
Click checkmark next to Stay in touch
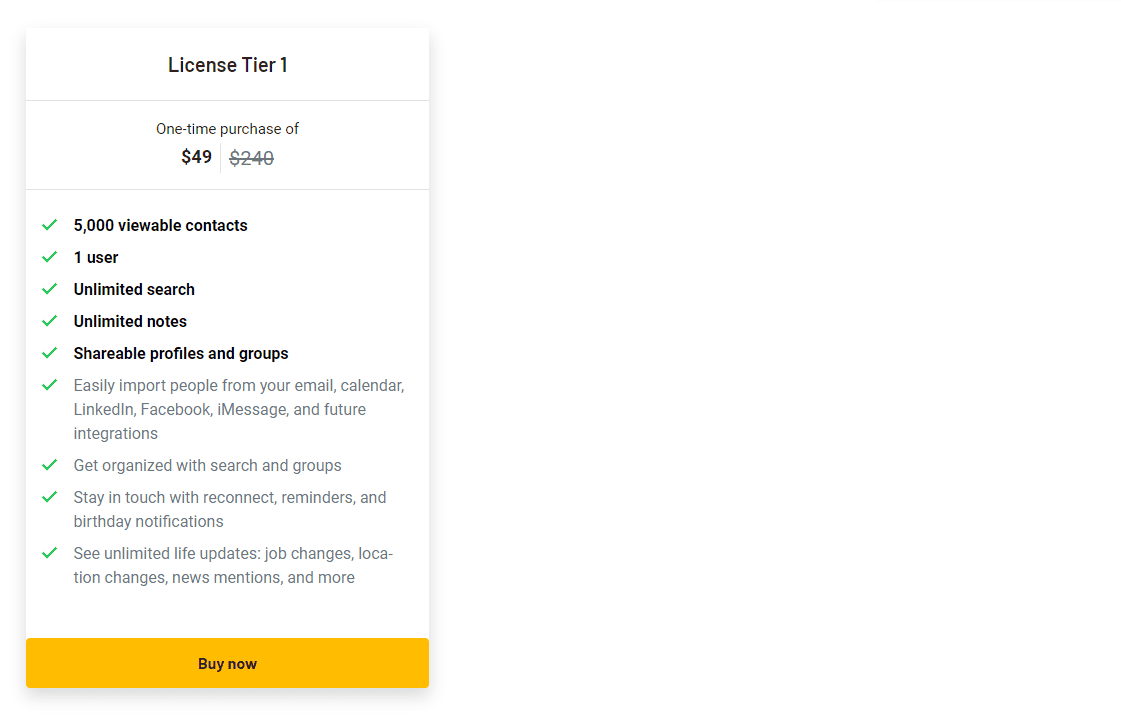(x=50, y=497)
